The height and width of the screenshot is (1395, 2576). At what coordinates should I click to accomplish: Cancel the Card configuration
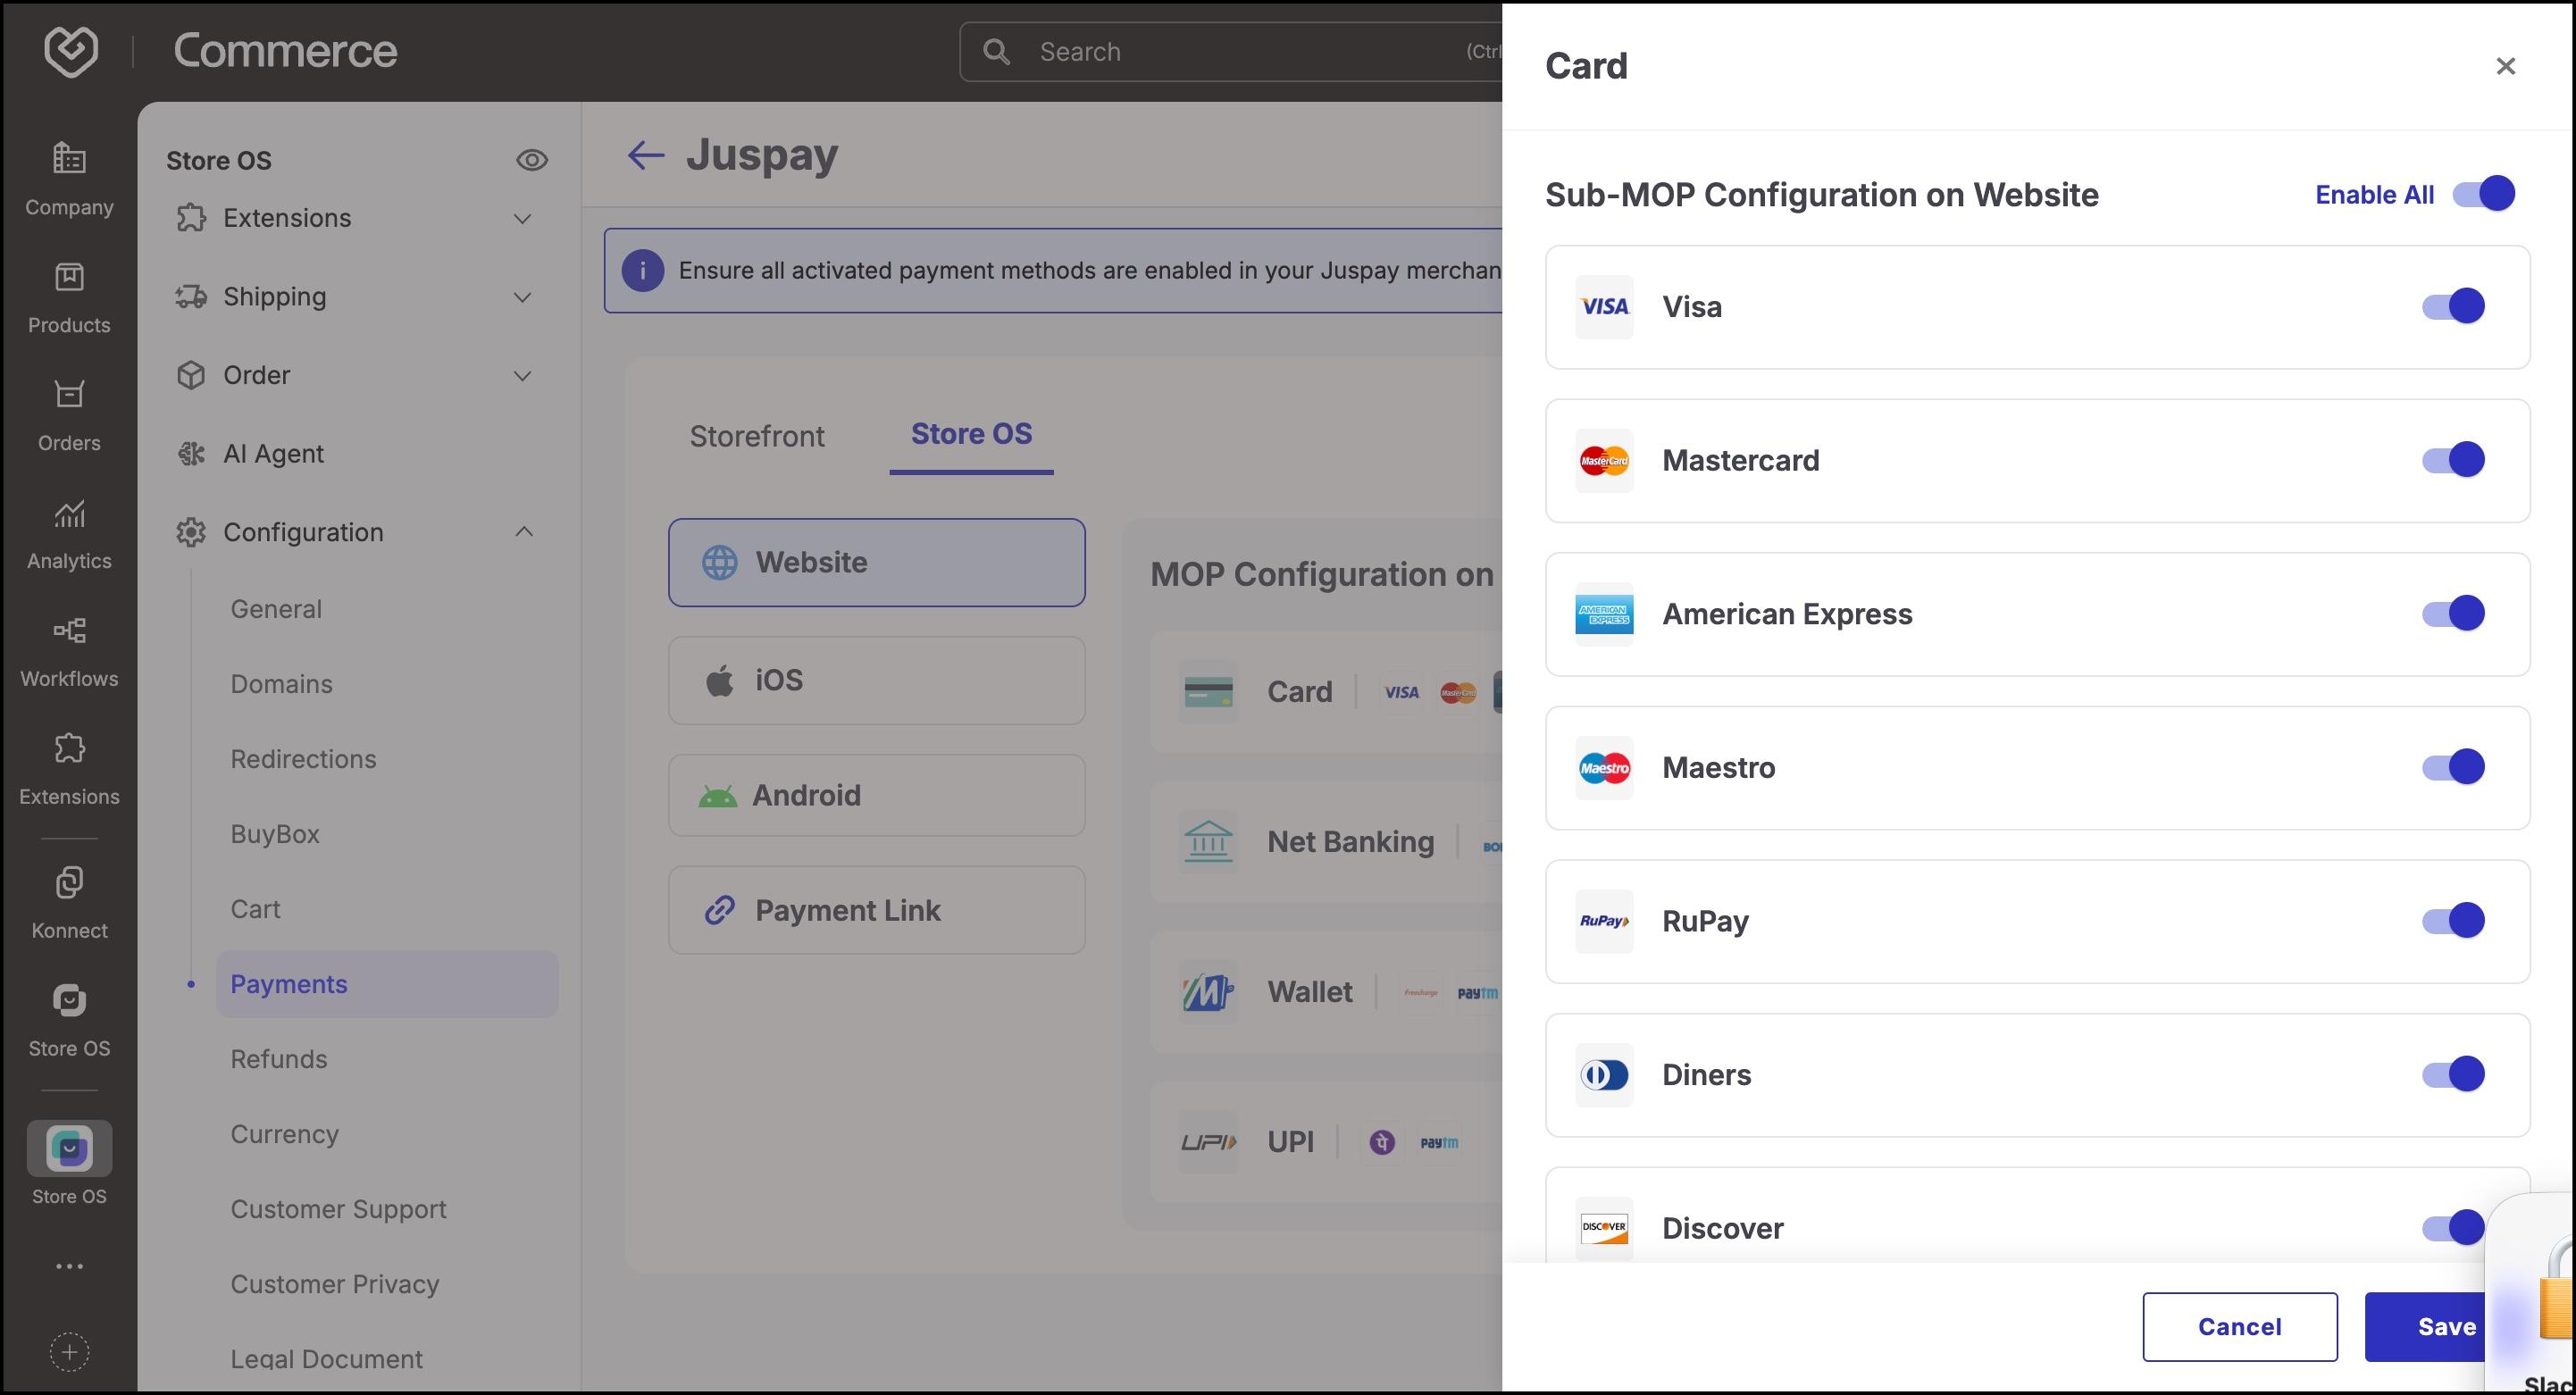[2240, 1327]
